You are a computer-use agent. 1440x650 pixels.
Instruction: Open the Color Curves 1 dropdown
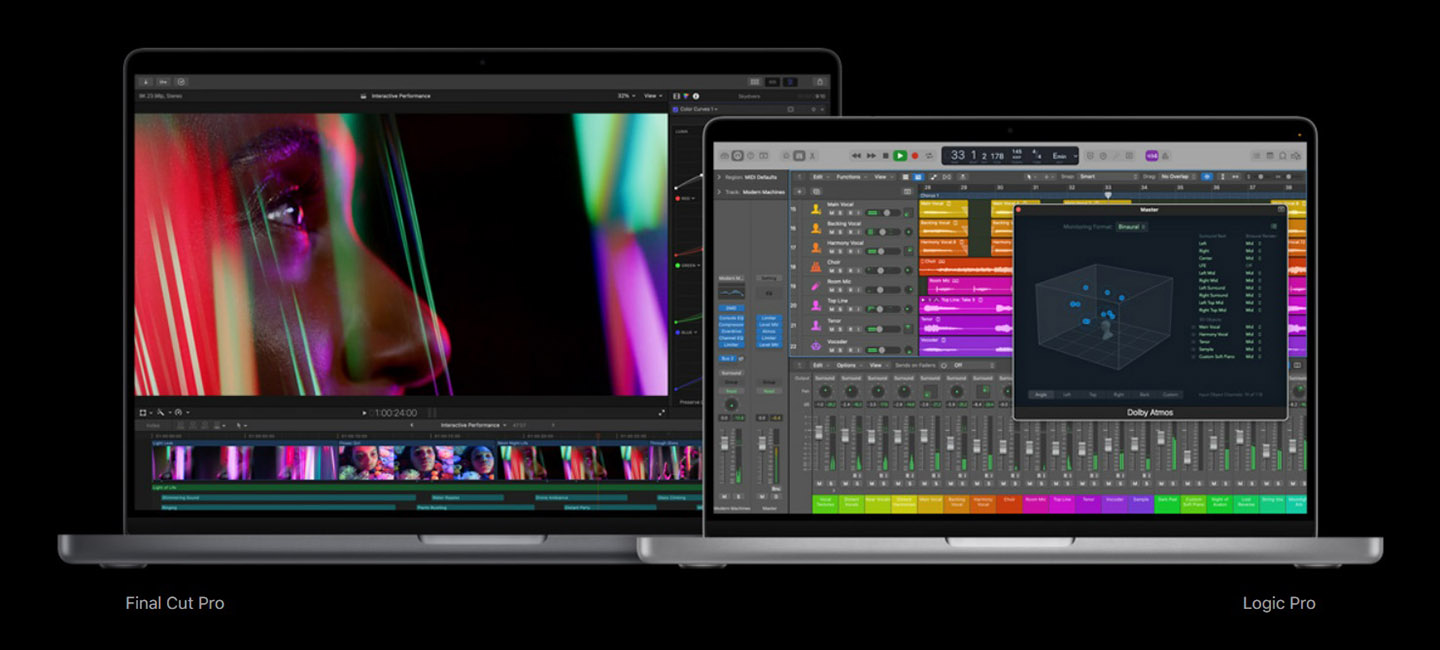pyautogui.click(x=701, y=109)
